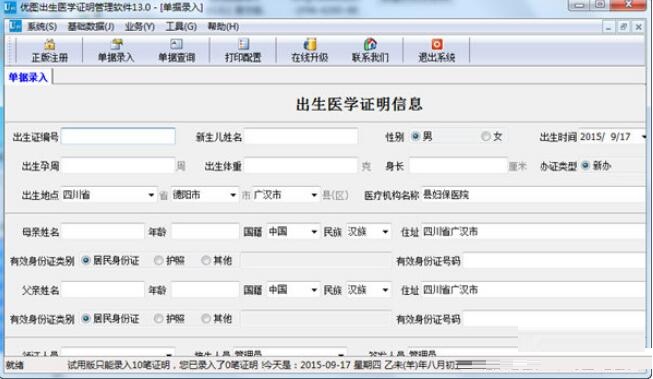Image resolution: width=653 pixels, height=379 pixels.
Task: Select the 新办 certificate type radio
Action: pos(586,165)
